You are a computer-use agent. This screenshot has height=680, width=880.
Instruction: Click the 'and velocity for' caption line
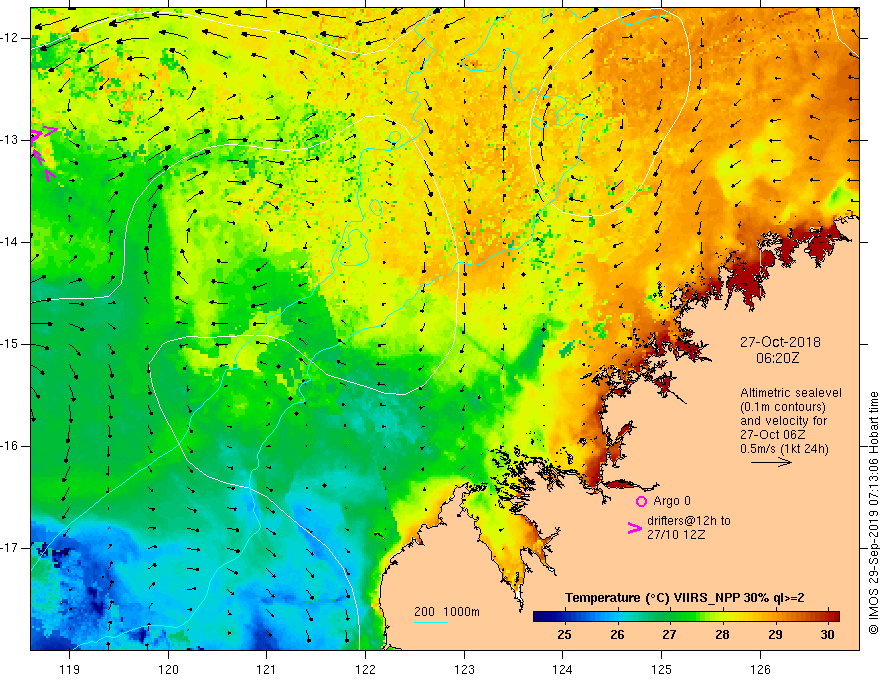783,421
